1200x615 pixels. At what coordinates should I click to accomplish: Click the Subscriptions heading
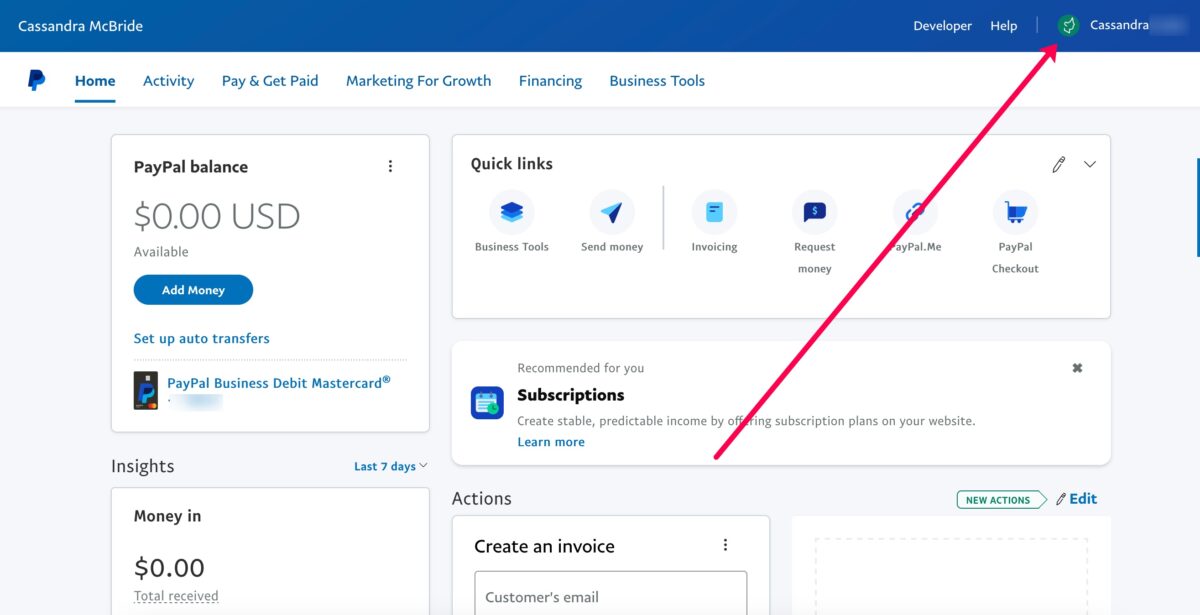click(571, 395)
